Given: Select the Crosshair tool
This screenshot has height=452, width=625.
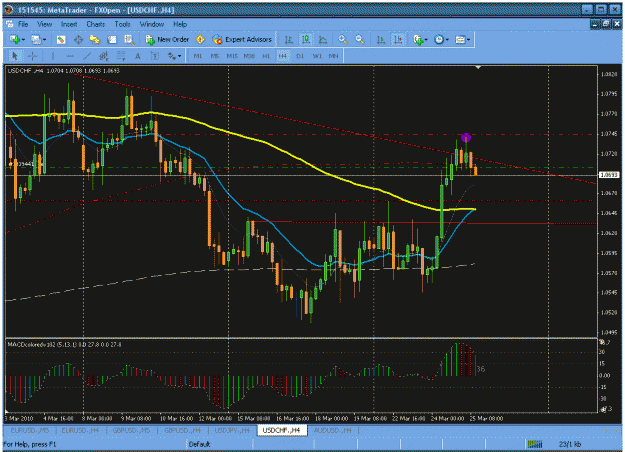Looking at the screenshot, I should [32, 56].
